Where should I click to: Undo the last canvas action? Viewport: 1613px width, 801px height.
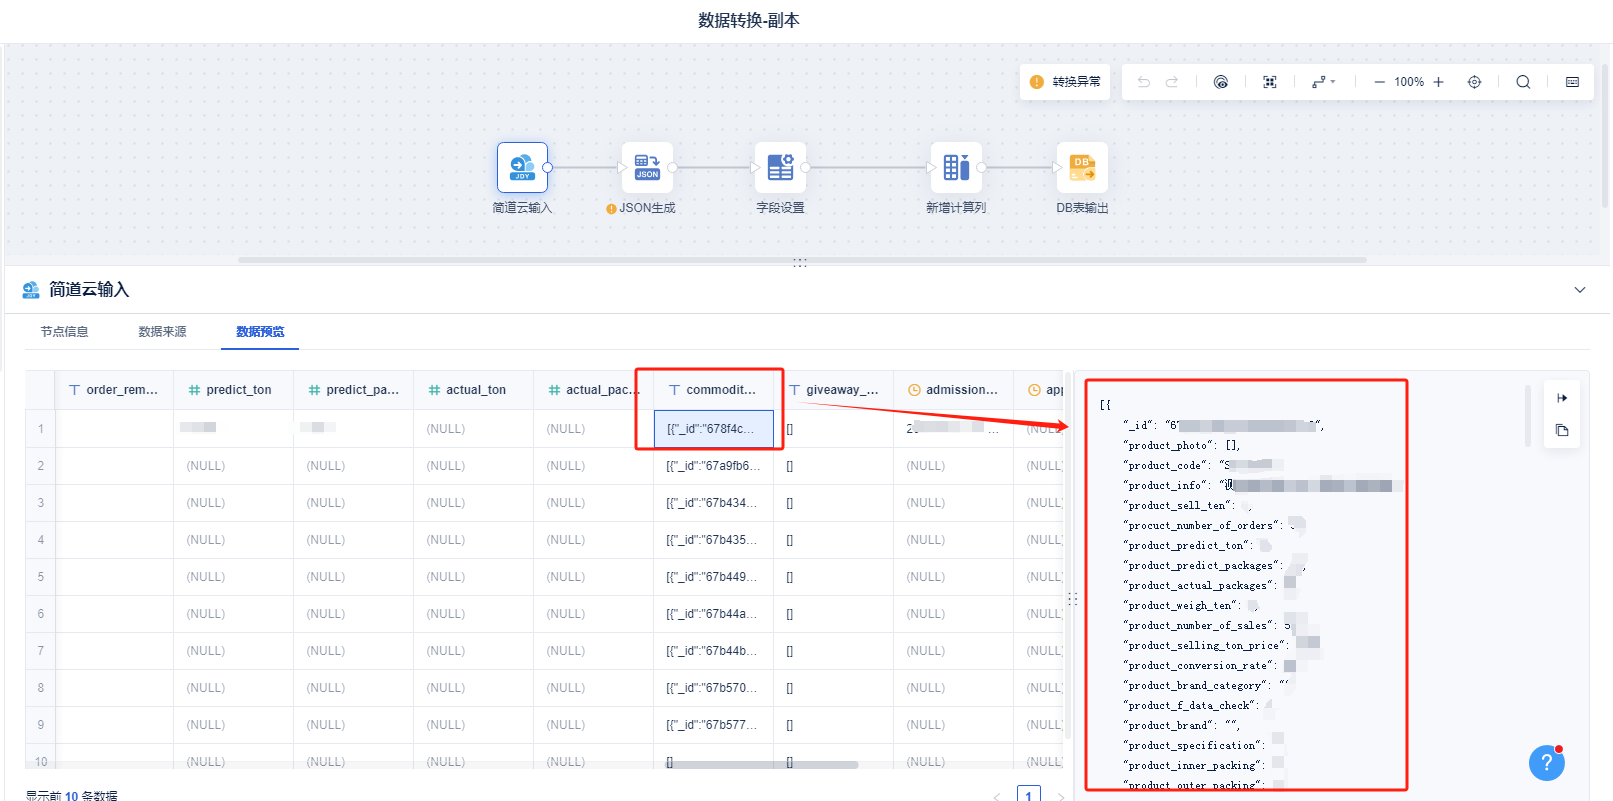[1144, 82]
